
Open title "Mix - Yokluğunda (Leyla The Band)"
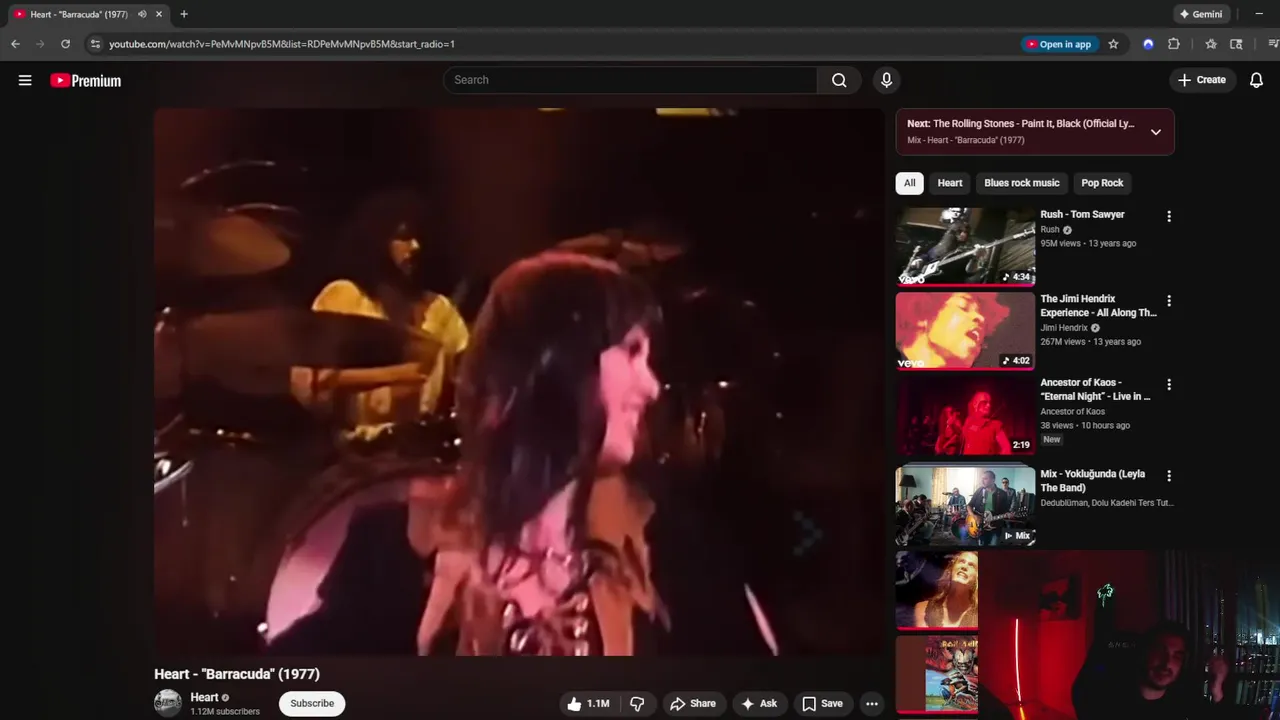1092,481
